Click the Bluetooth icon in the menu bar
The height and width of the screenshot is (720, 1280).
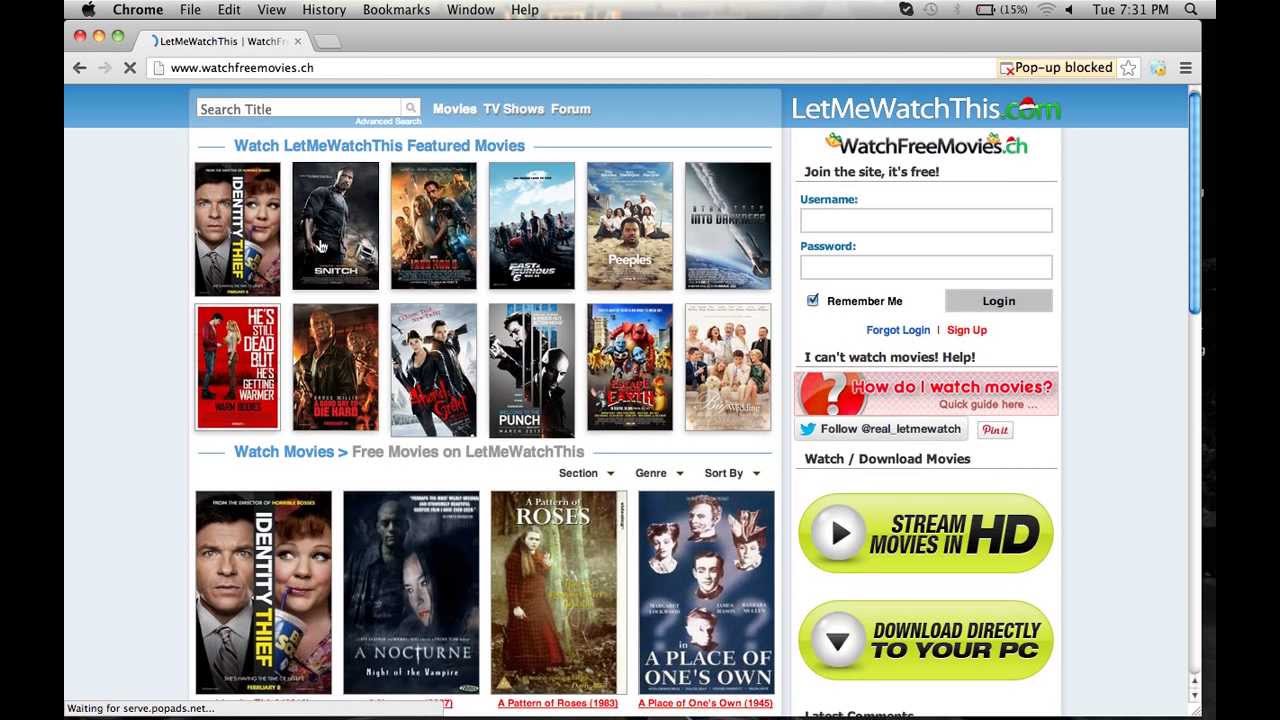(x=957, y=9)
